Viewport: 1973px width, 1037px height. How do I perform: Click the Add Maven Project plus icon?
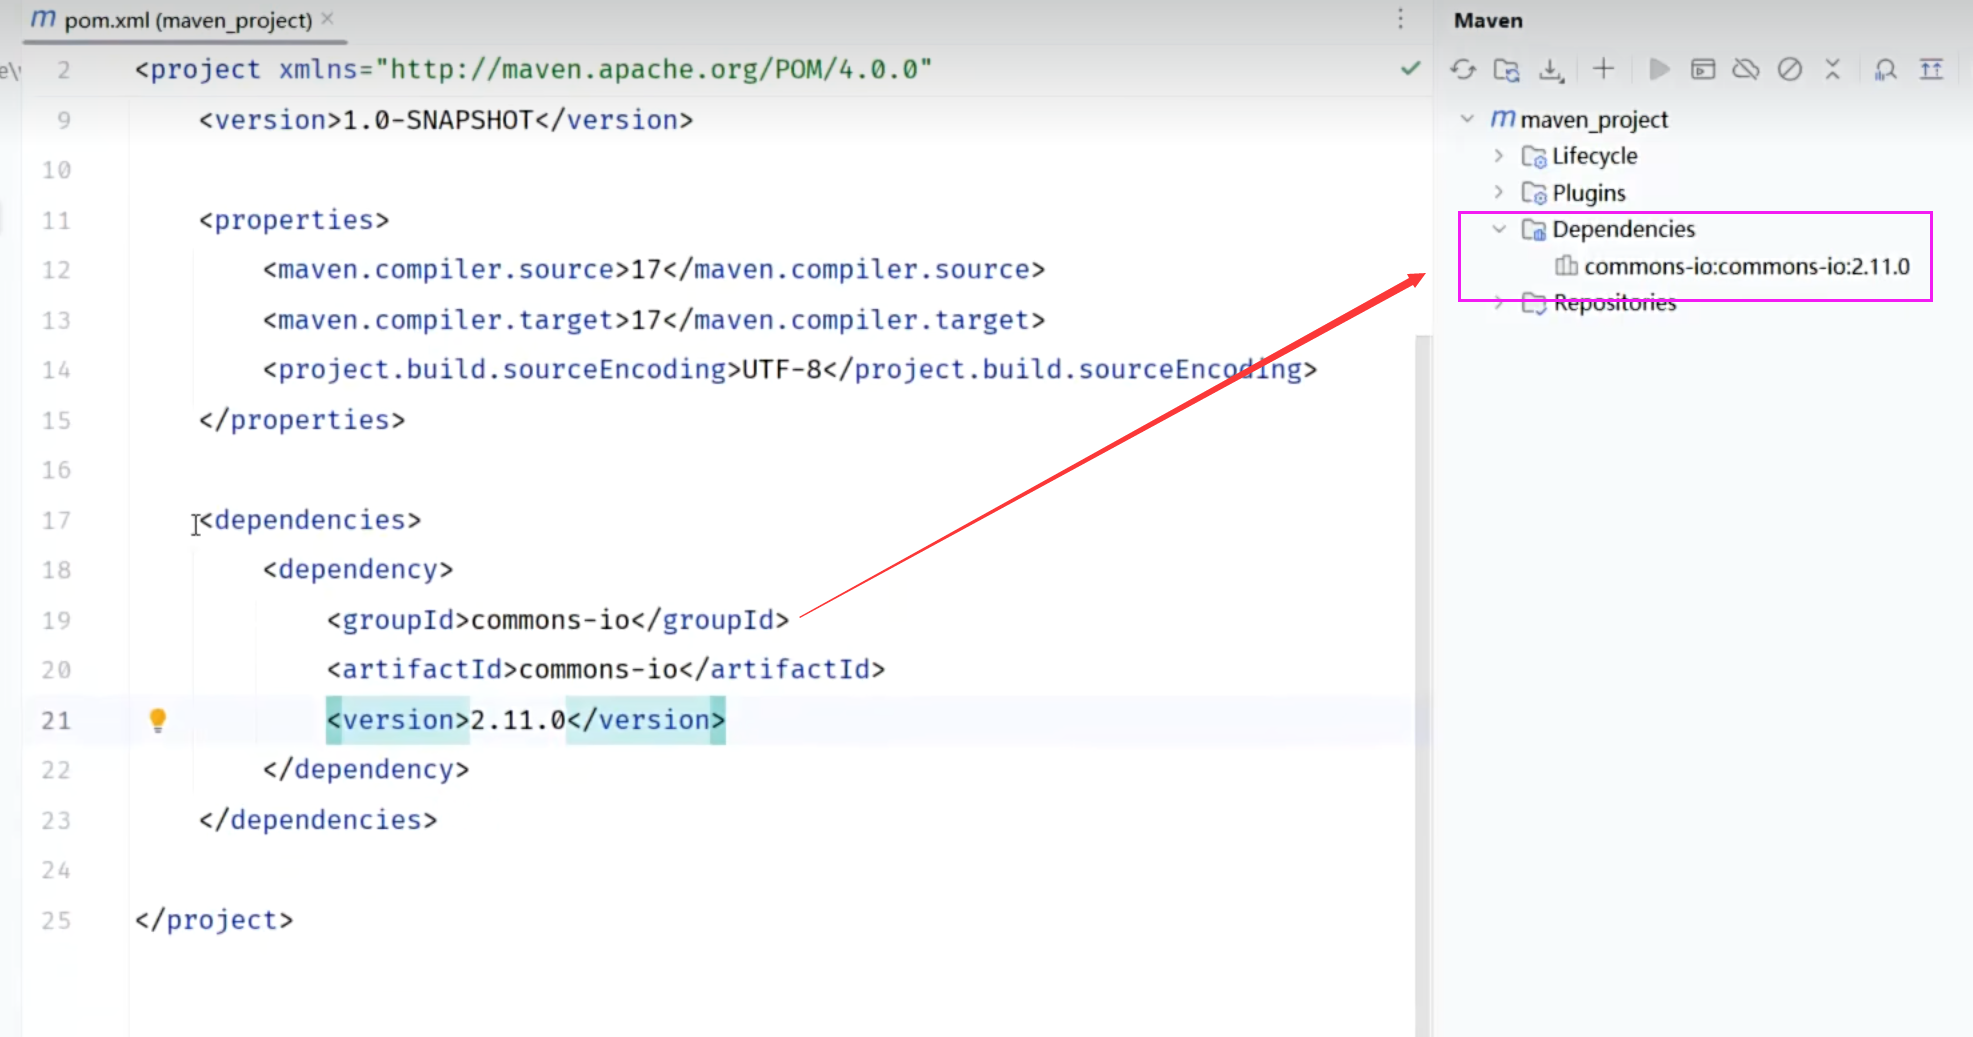1603,69
